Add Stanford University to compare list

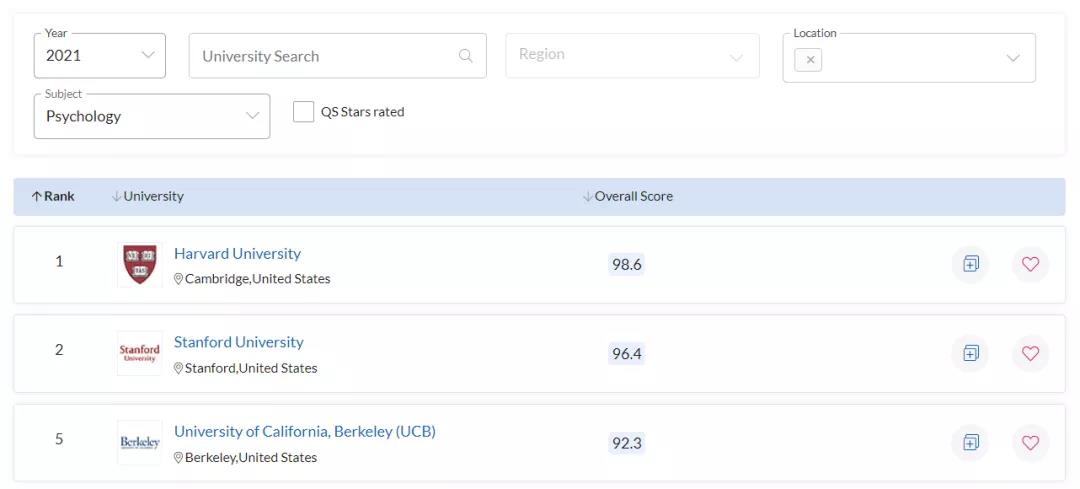click(x=970, y=353)
